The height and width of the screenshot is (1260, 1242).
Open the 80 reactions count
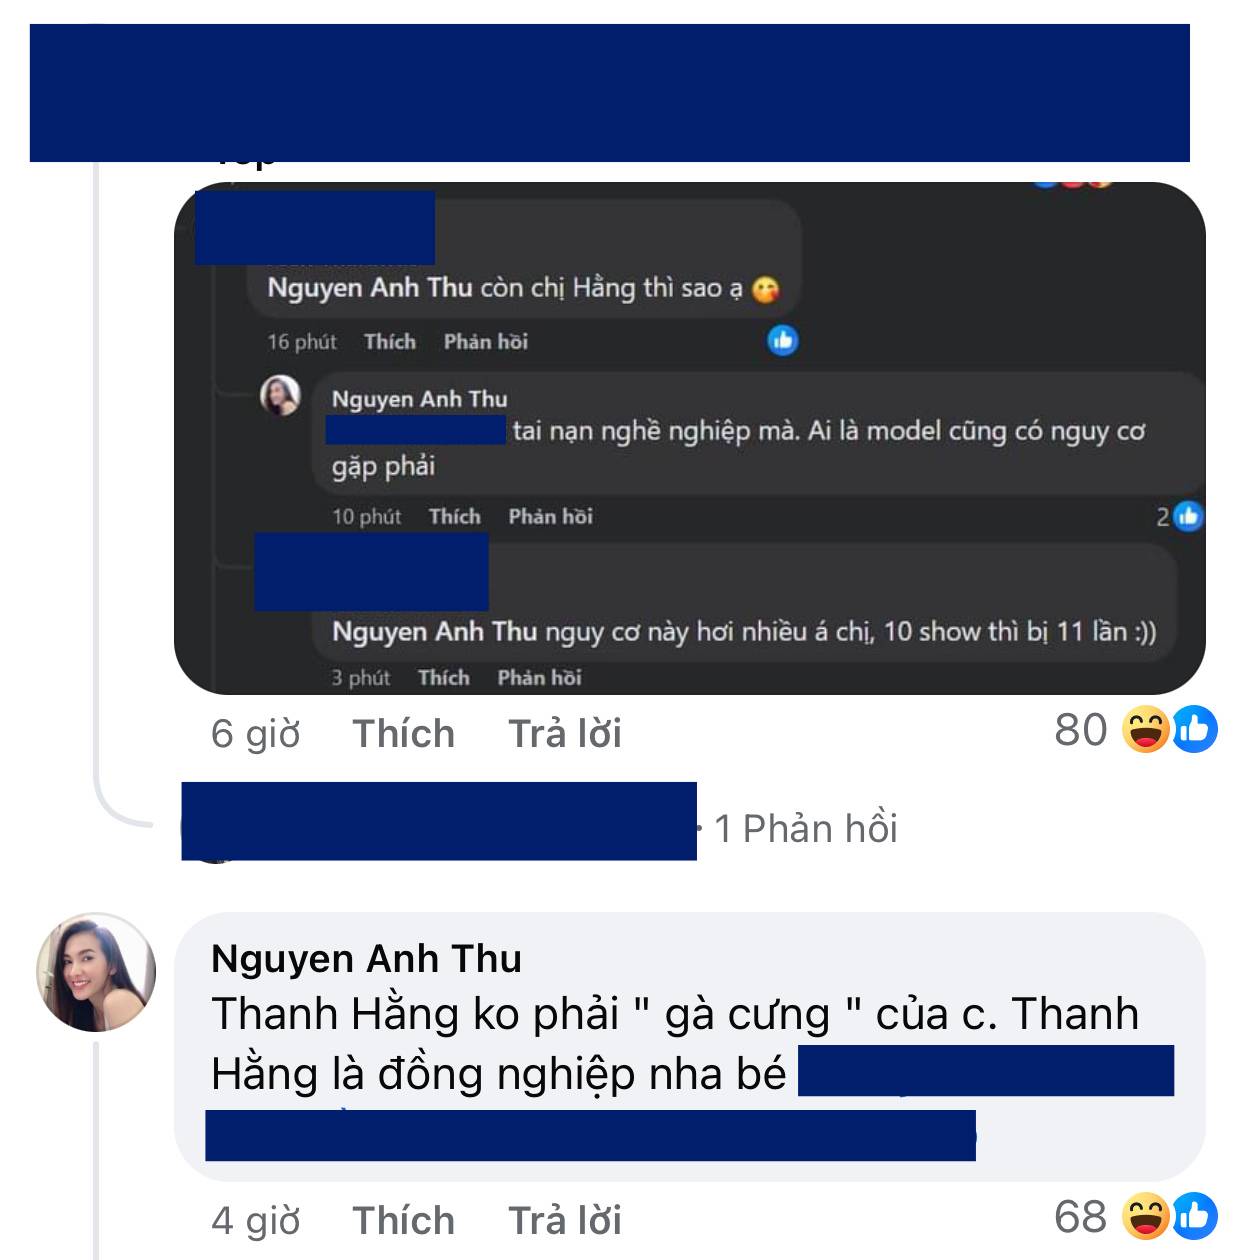[1081, 730]
